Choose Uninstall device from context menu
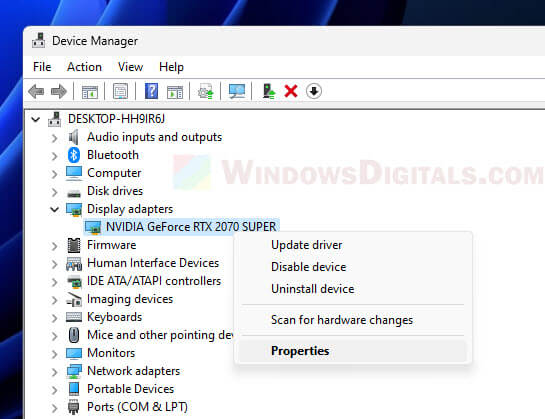This screenshot has width=545, height=419. 353,289
